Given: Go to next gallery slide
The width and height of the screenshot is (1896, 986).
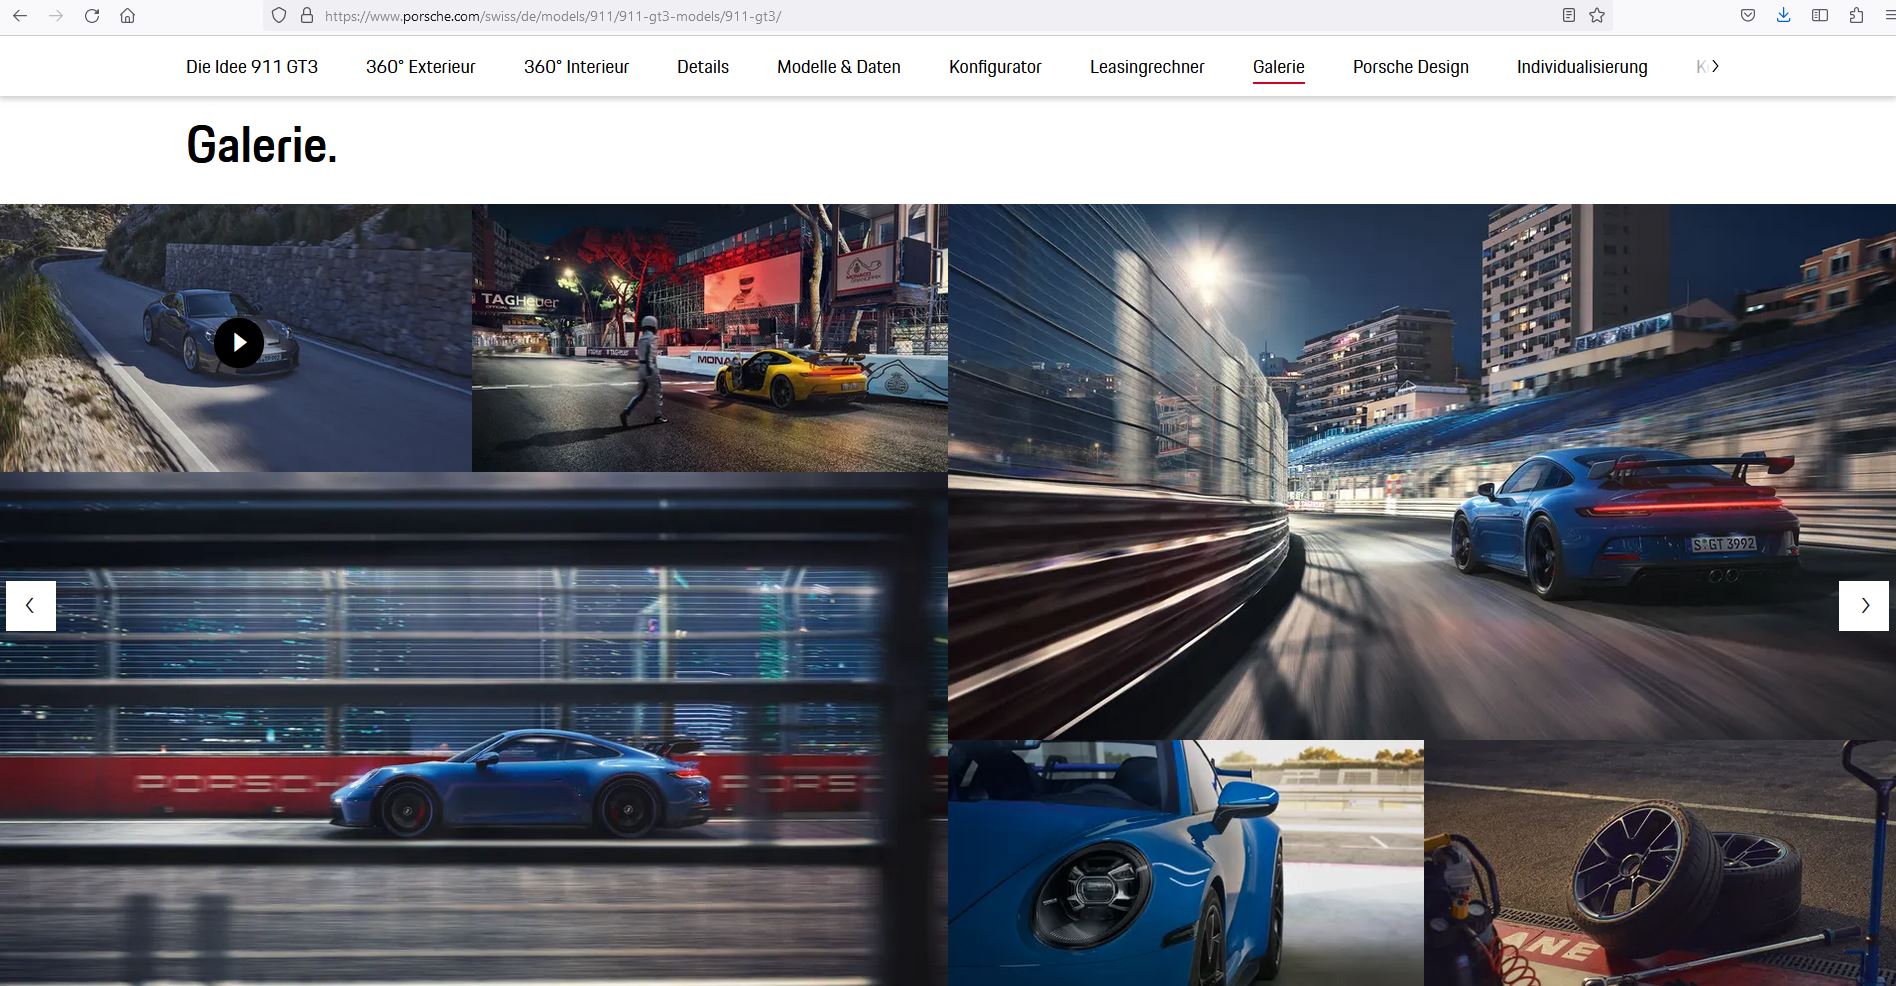Looking at the screenshot, I should point(1864,606).
